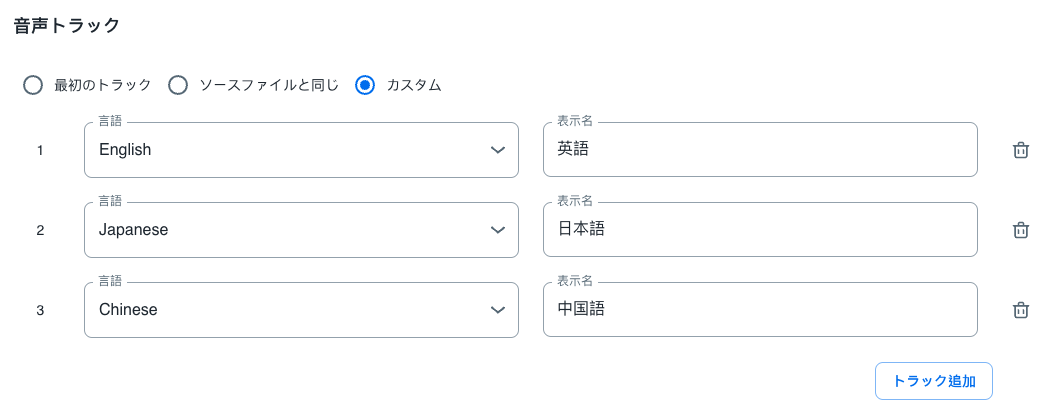The height and width of the screenshot is (419, 1055).
Task: Delete audio track 1 with trash icon
Action: (x=1020, y=150)
